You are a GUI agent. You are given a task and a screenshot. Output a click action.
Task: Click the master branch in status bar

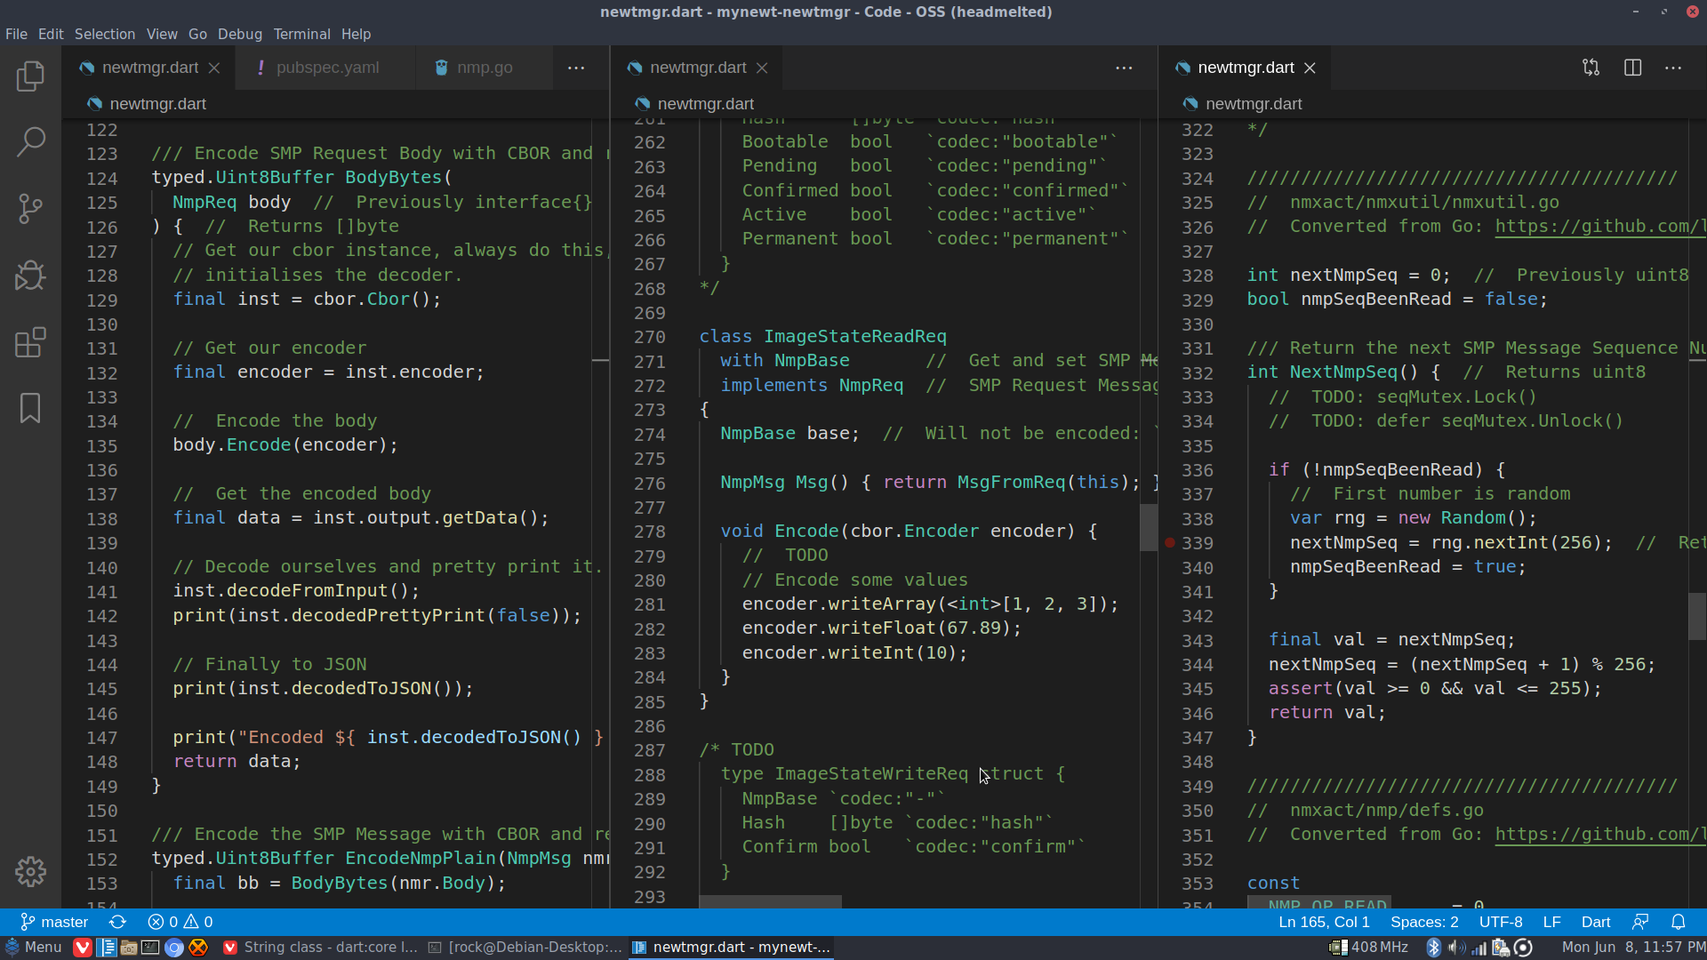pos(55,922)
